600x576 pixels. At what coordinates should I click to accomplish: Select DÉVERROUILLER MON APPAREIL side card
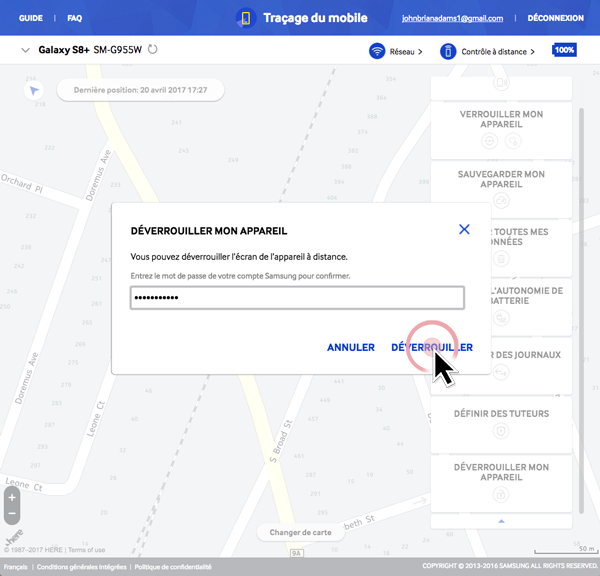click(501, 484)
